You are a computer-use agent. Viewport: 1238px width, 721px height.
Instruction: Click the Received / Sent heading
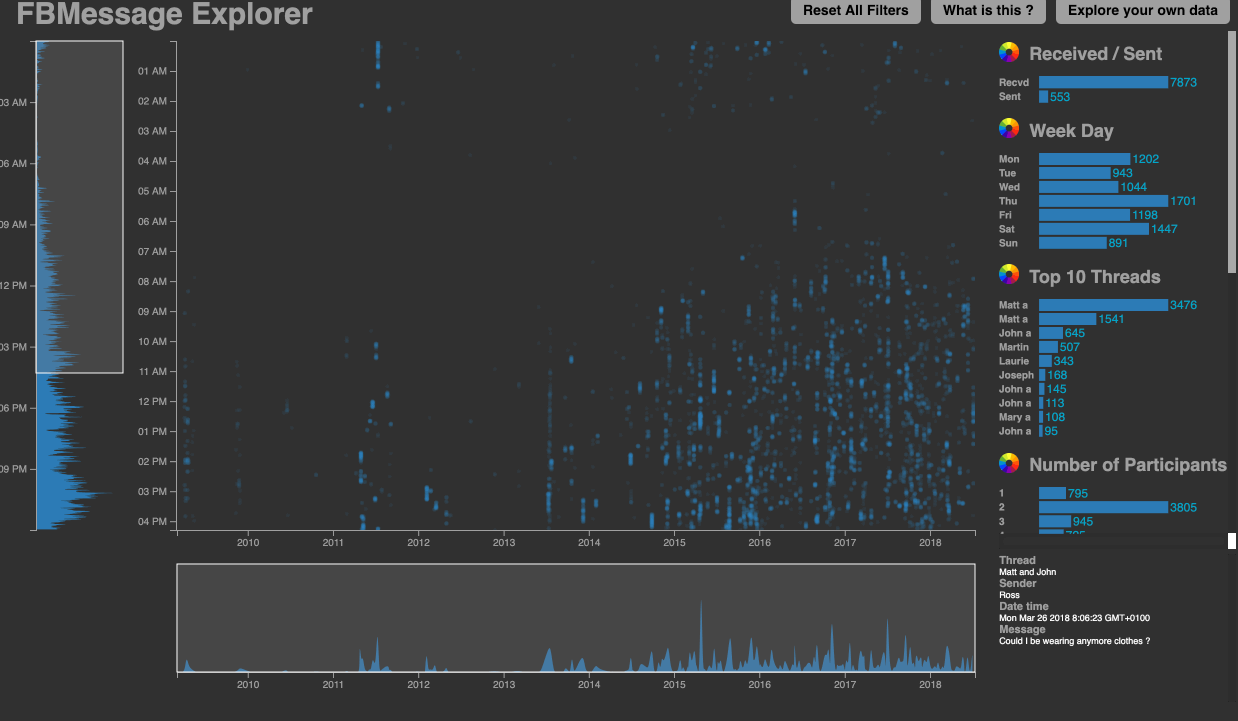click(x=1096, y=54)
